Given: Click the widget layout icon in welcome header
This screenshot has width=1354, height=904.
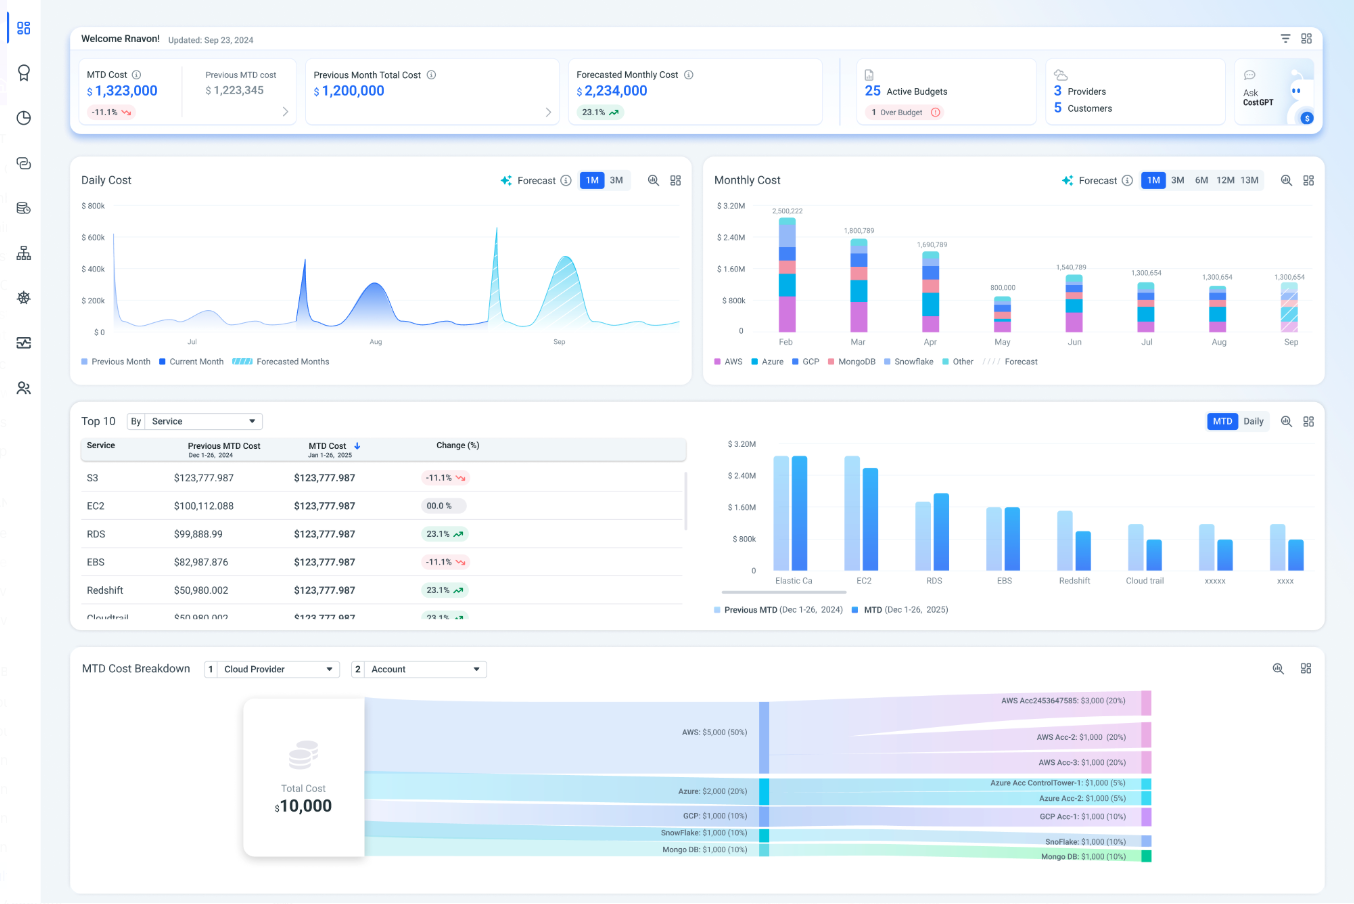Looking at the screenshot, I should click(x=1306, y=38).
